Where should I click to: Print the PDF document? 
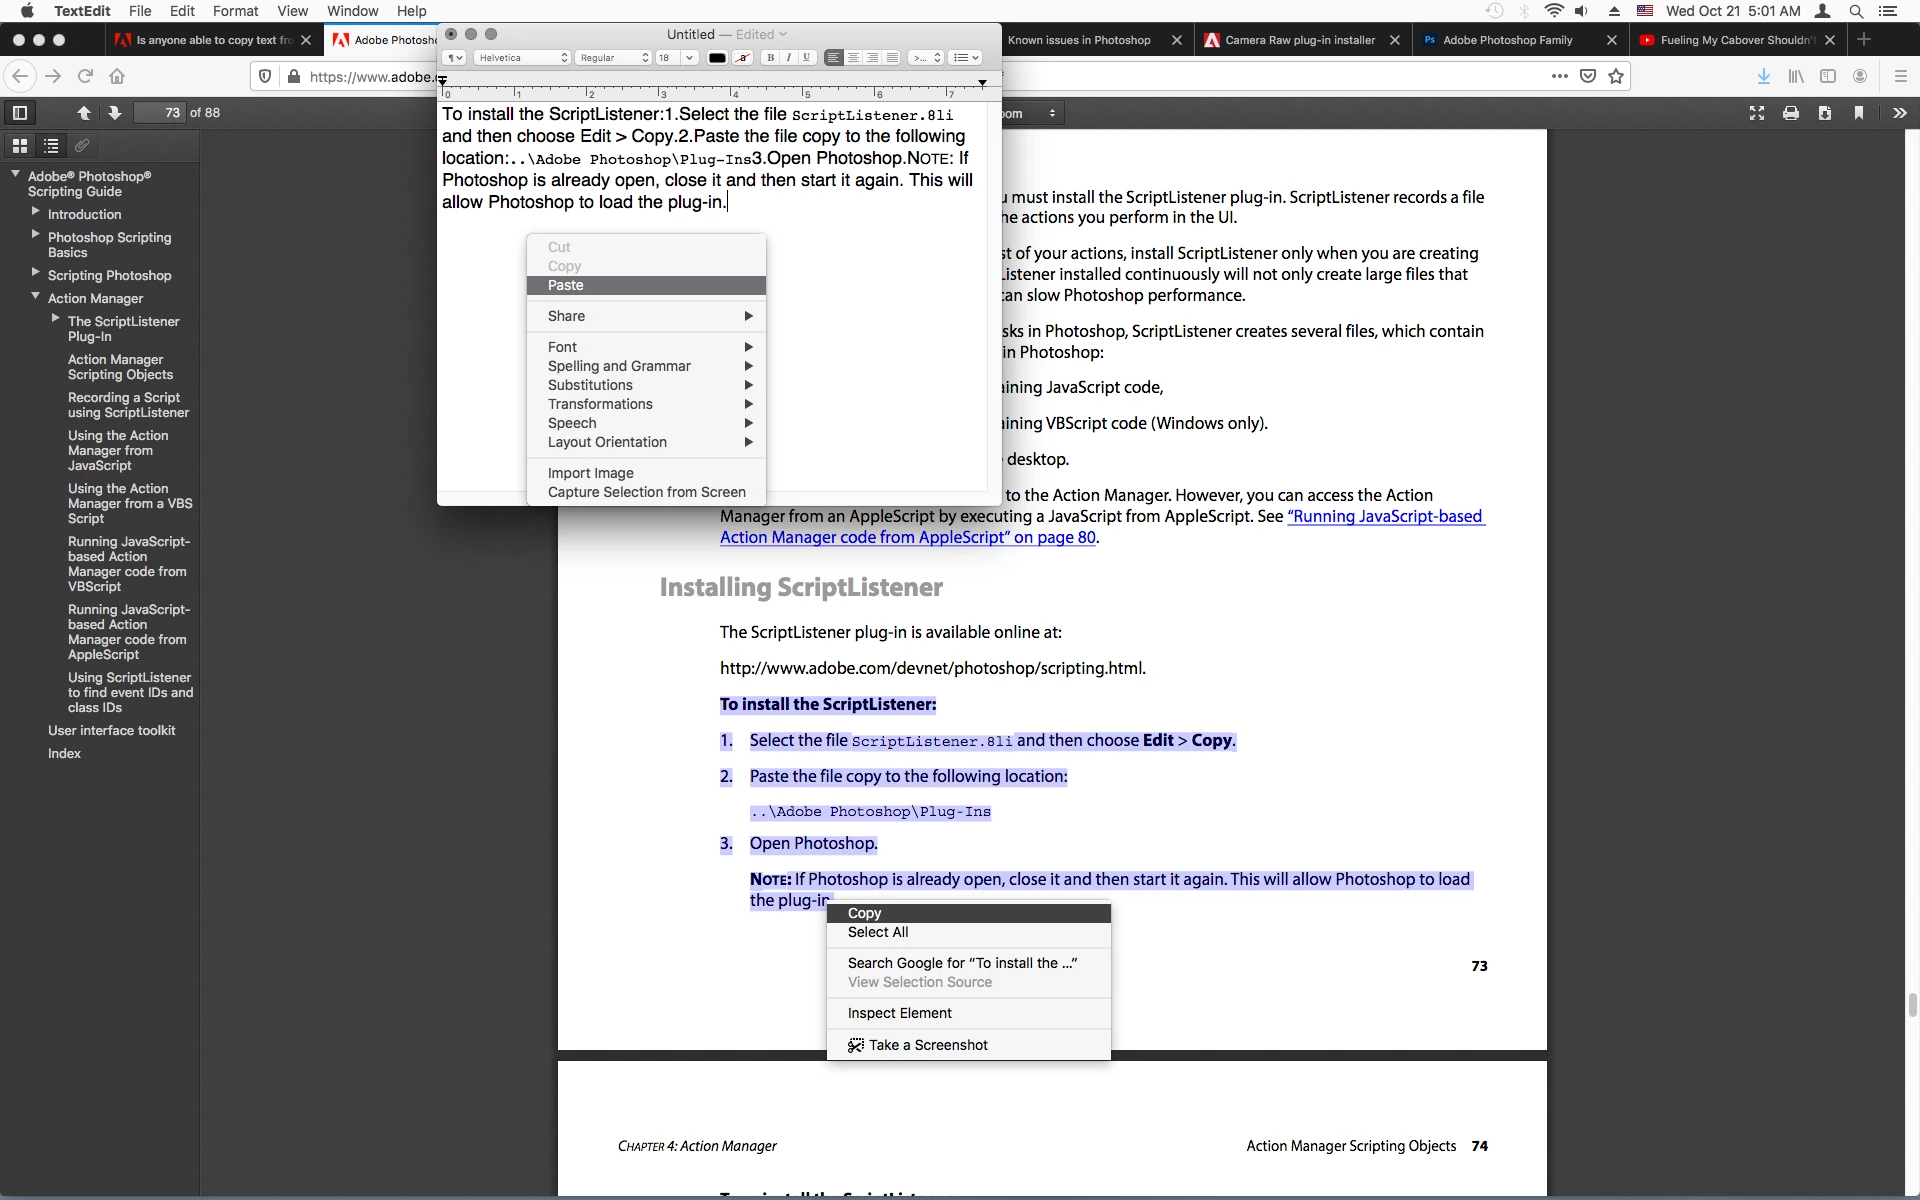pyautogui.click(x=1791, y=113)
